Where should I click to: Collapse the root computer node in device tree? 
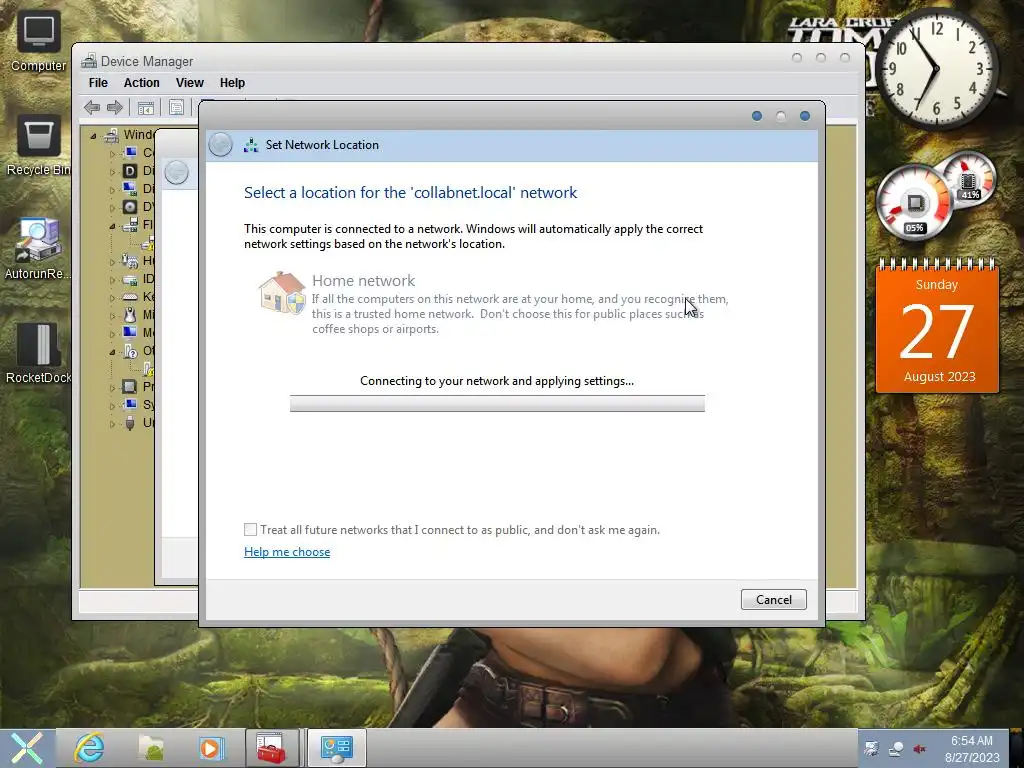pos(93,136)
